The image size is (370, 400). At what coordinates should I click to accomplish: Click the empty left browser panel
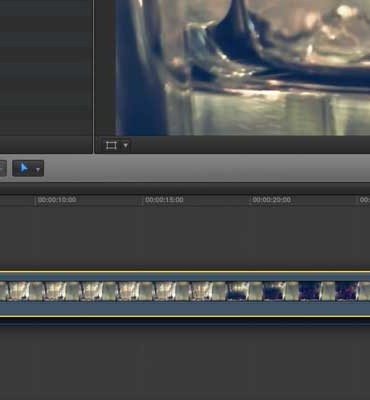46,67
